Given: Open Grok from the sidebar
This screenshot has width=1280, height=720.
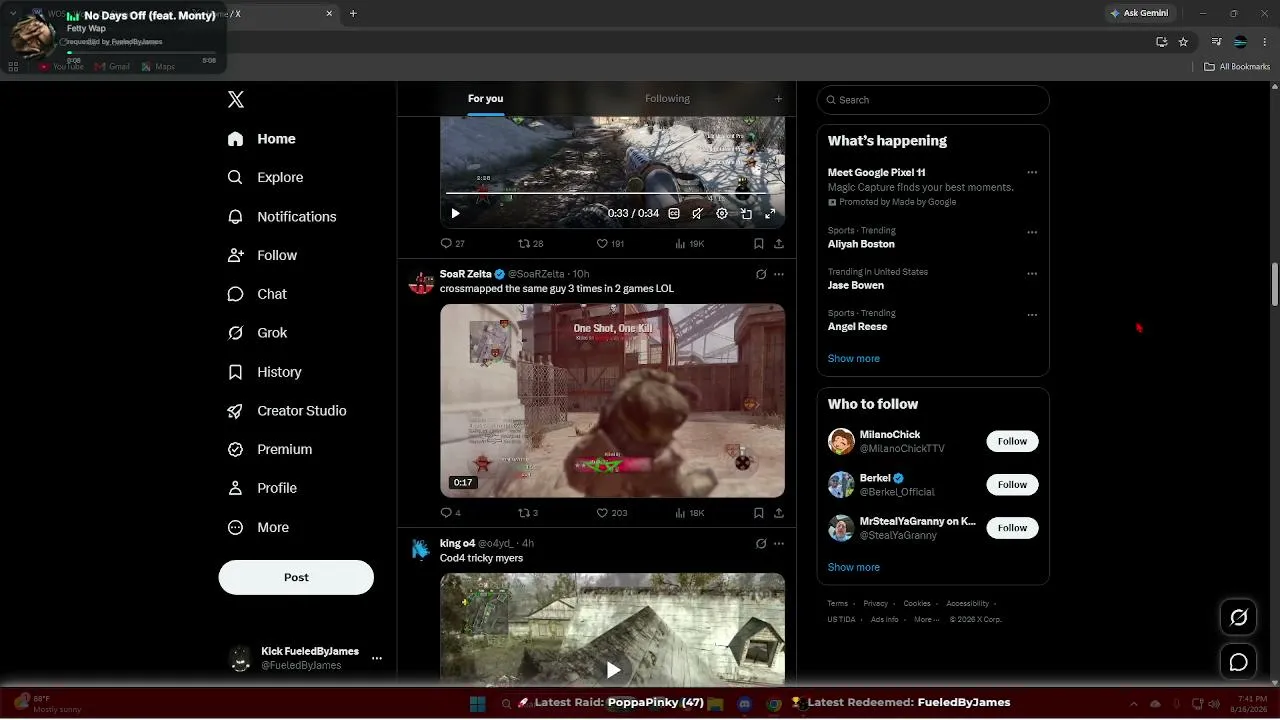Looking at the screenshot, I should click(258, 333).
